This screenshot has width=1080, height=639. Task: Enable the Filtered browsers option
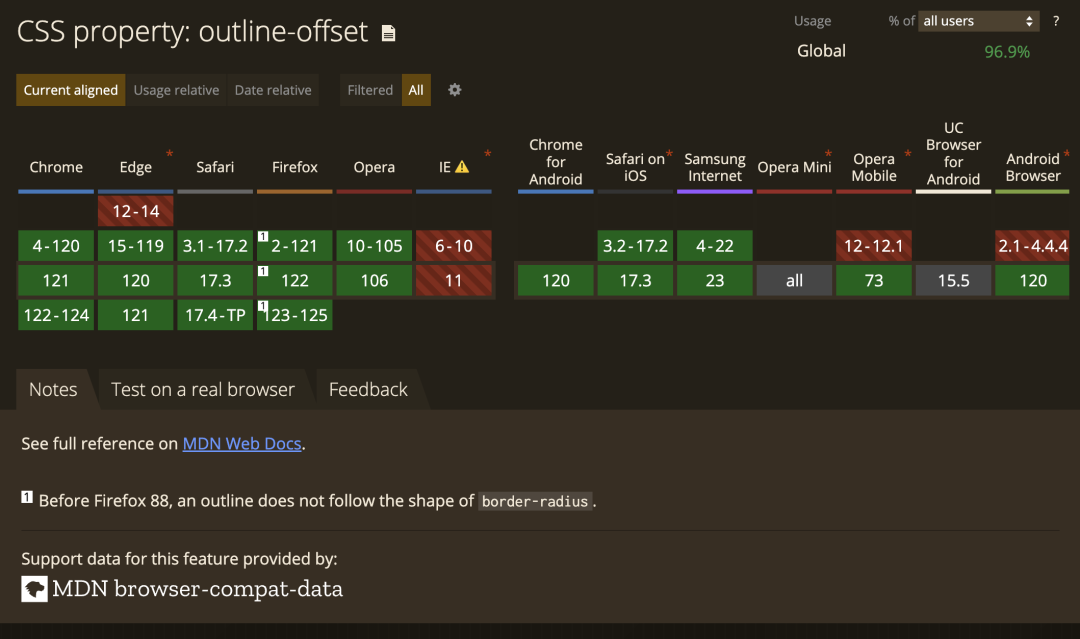[371, 90]
